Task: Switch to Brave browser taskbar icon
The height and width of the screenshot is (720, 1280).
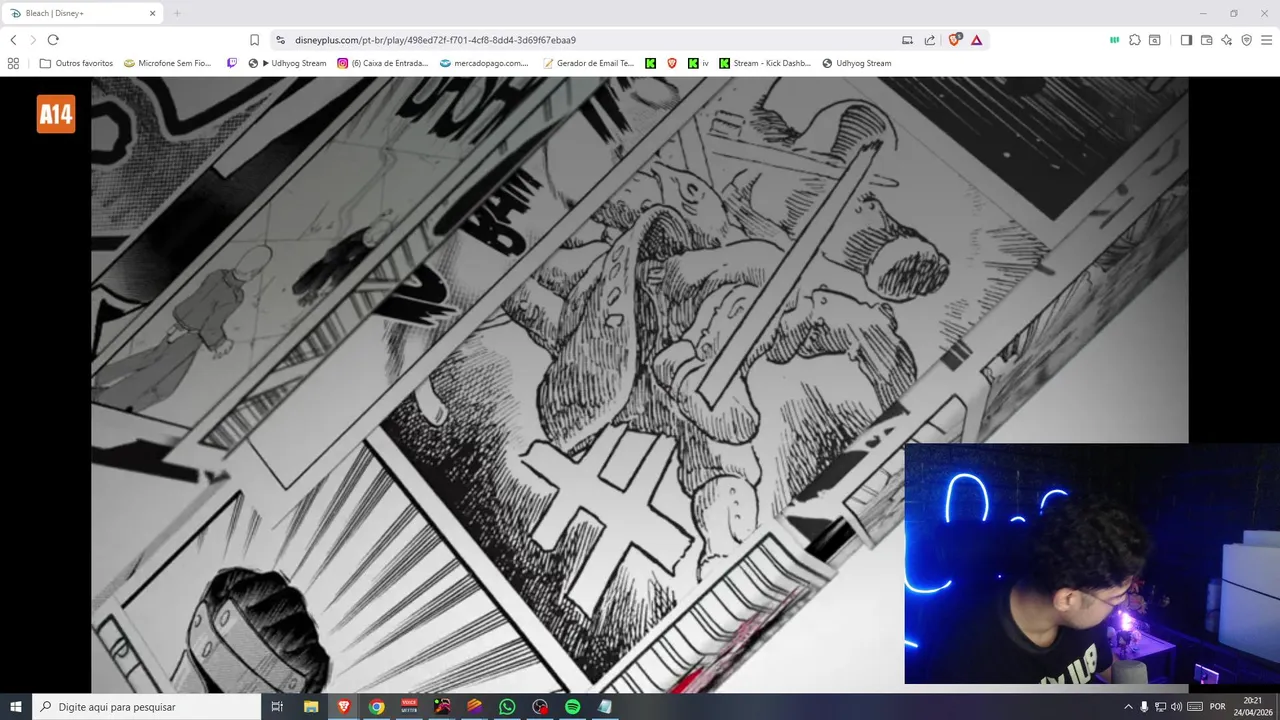Action: tap(344, 707)
